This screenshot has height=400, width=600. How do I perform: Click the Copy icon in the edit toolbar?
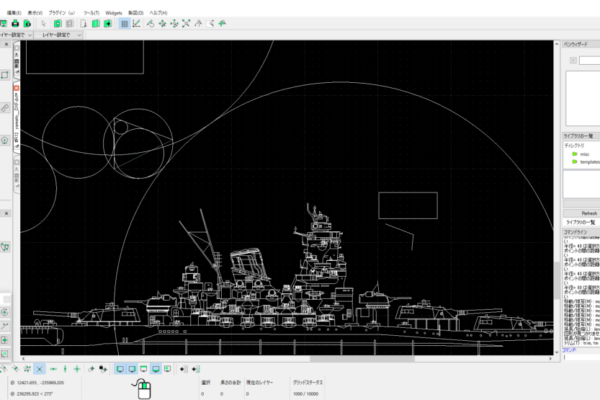96,24
